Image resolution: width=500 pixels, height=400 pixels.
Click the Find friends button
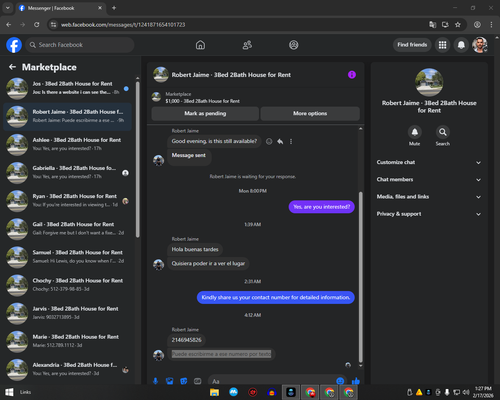[x=412, y=45]
